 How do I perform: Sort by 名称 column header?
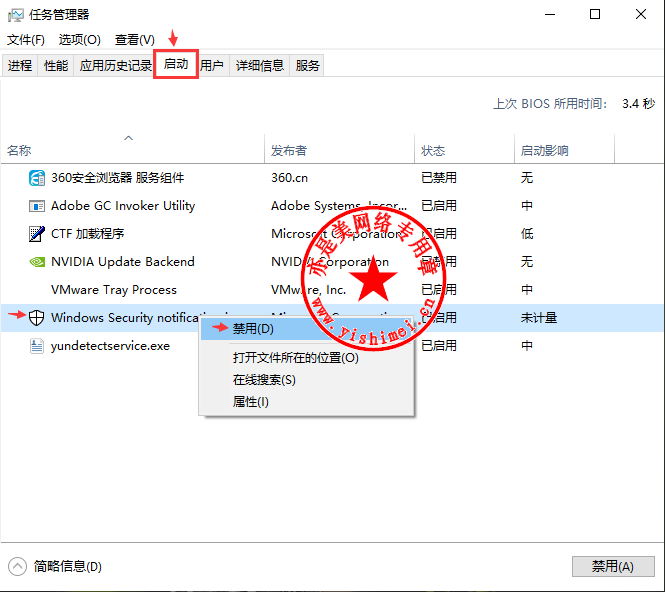pos(20,151)
